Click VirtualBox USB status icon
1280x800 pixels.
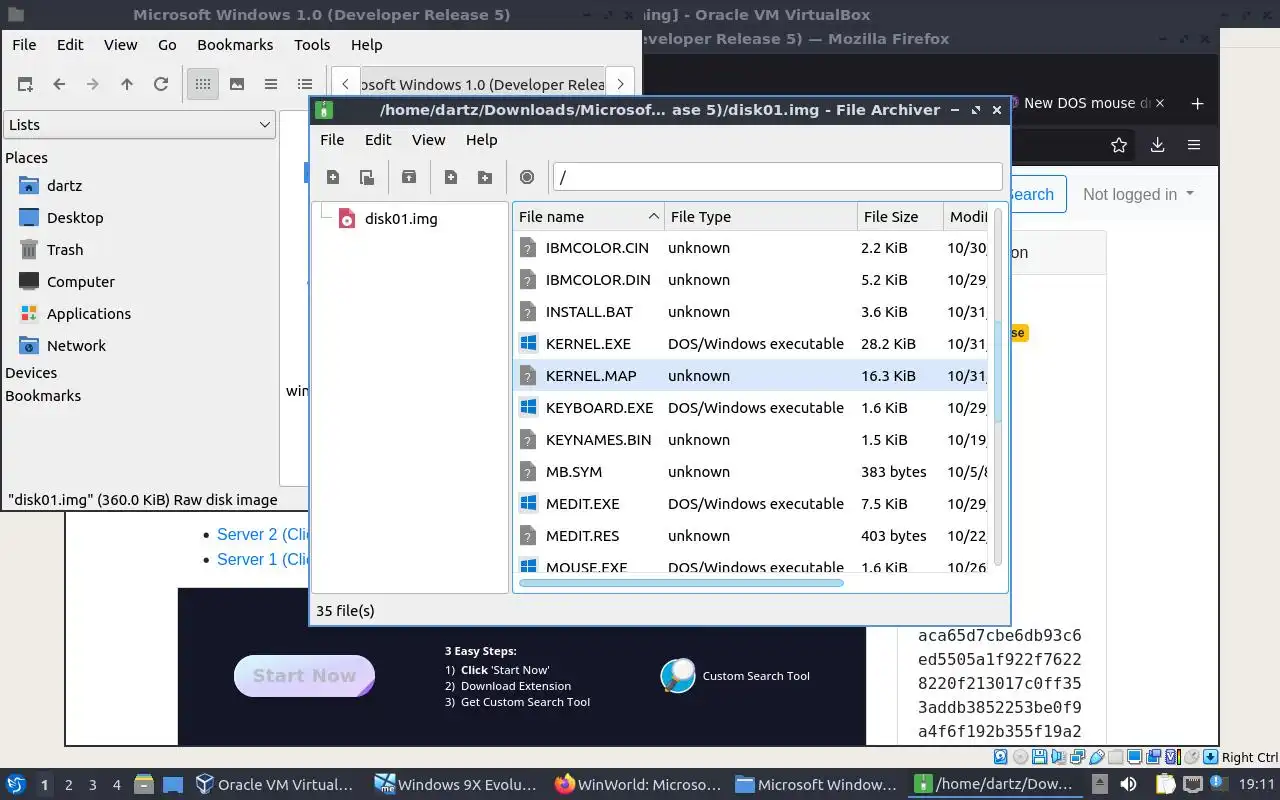[1097, 757]
